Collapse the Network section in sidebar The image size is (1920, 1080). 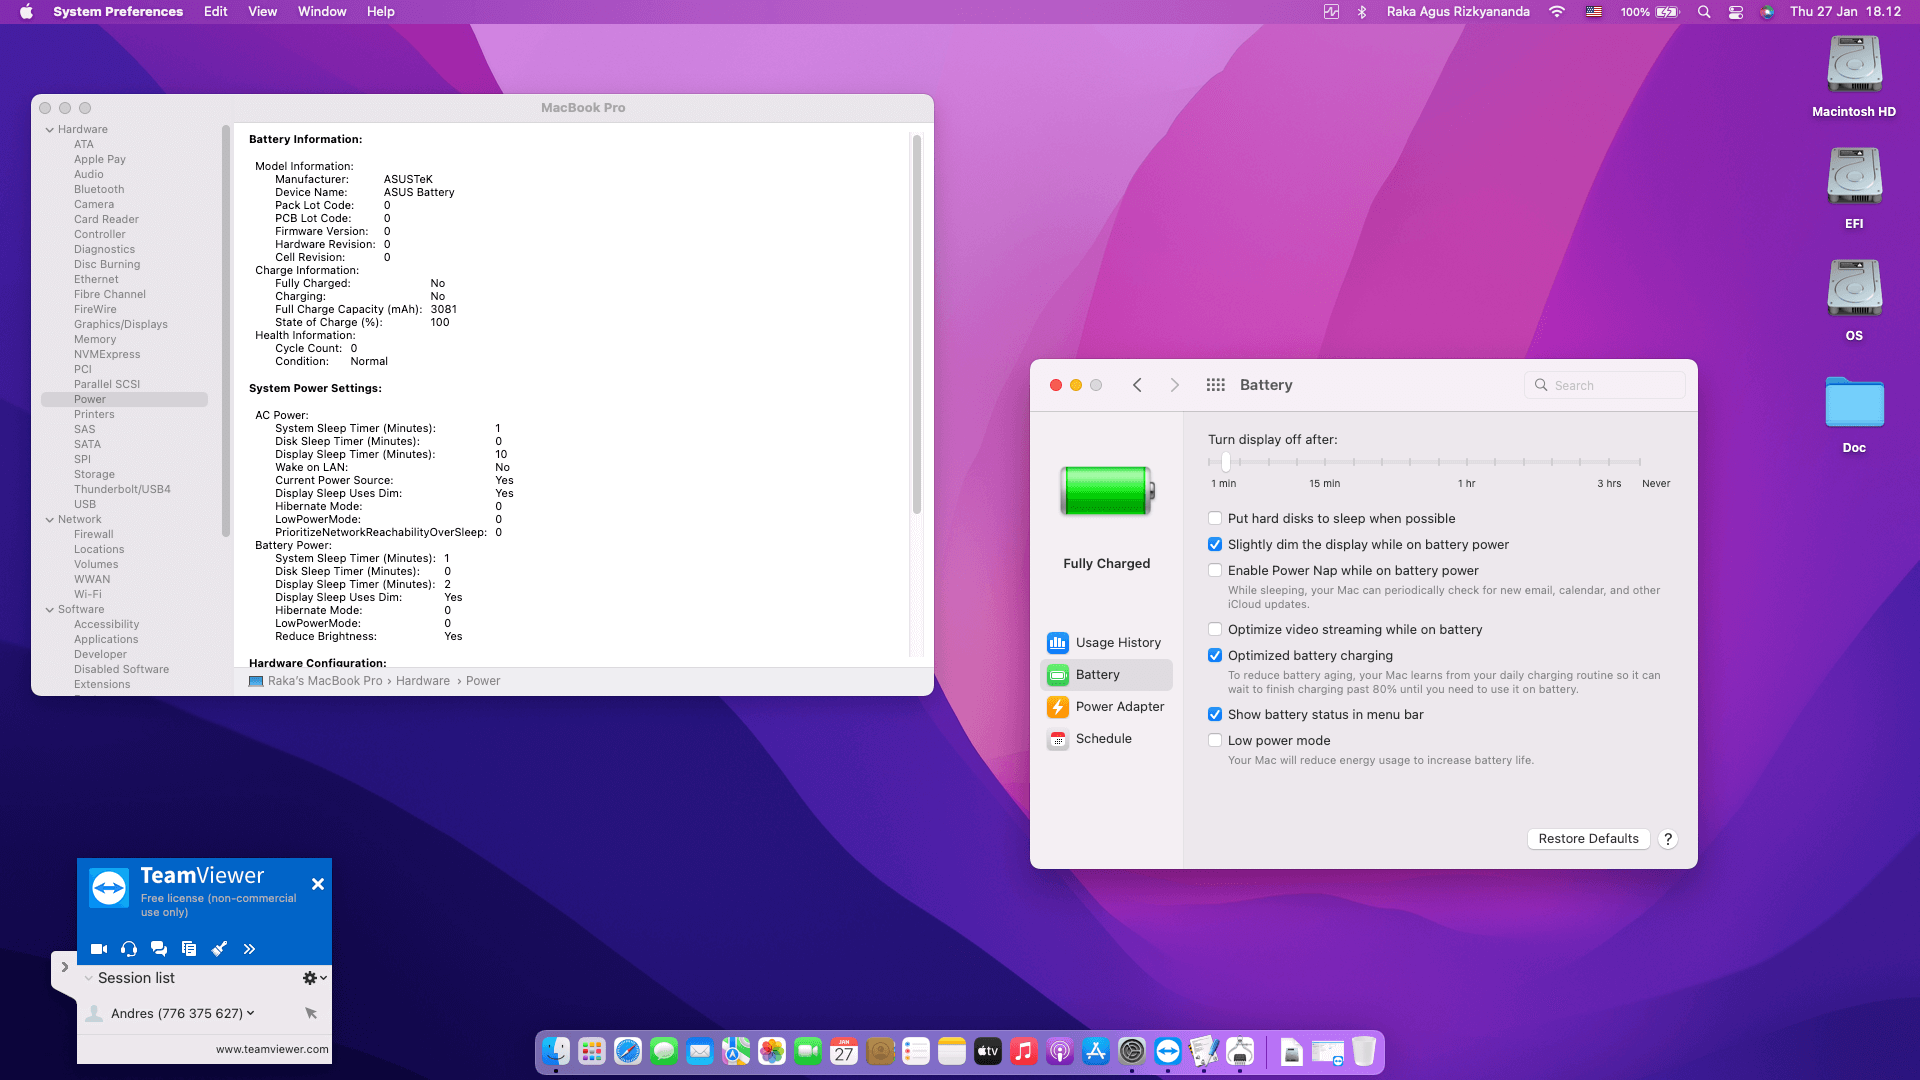pyautogui.click(x=50, y=519)
